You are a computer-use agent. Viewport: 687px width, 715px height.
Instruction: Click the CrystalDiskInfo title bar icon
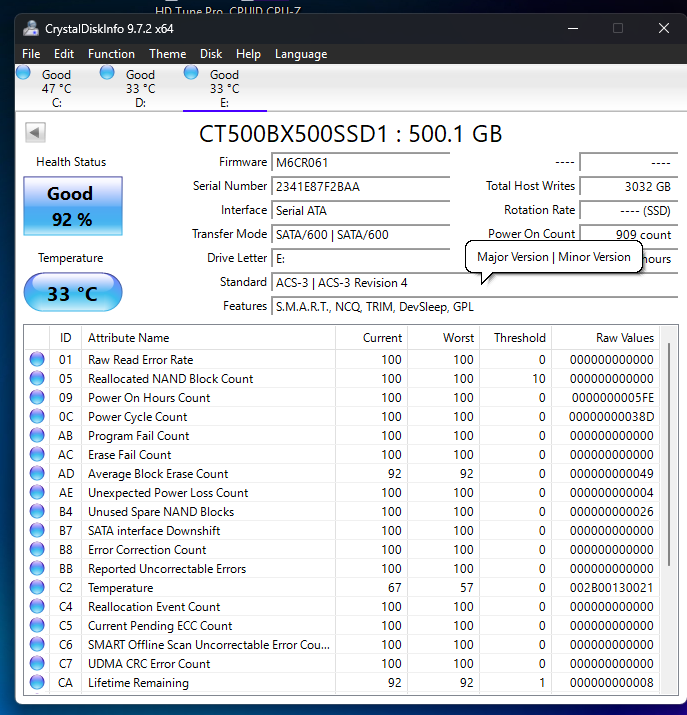(31, 29)
